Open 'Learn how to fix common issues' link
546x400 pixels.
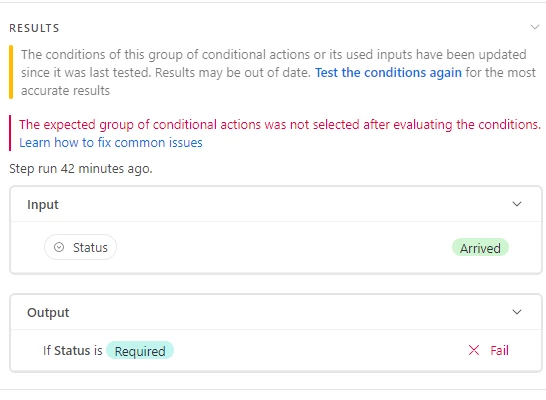click(x=111, y=142)
